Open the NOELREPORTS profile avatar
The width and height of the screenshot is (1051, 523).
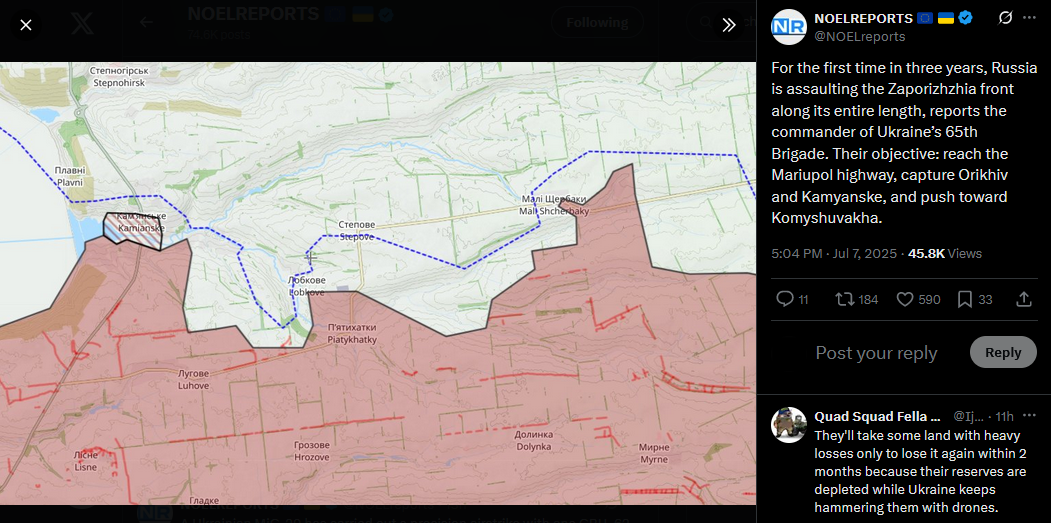tap(788, 27)
